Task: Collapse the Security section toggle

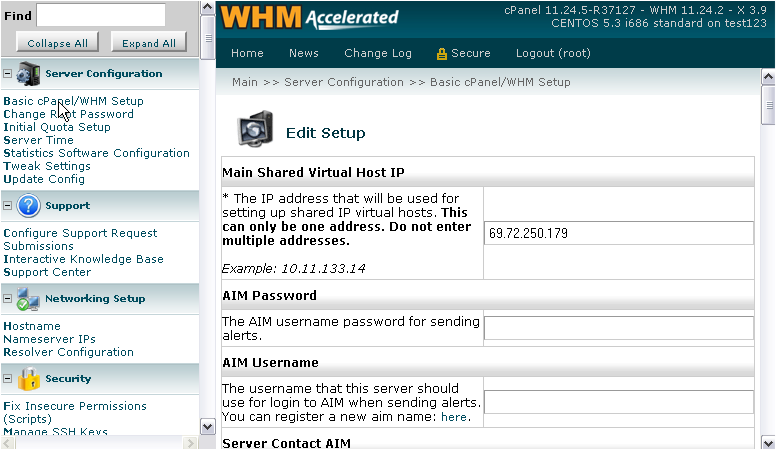Action: pyautogui.click(x=7, y=379)
